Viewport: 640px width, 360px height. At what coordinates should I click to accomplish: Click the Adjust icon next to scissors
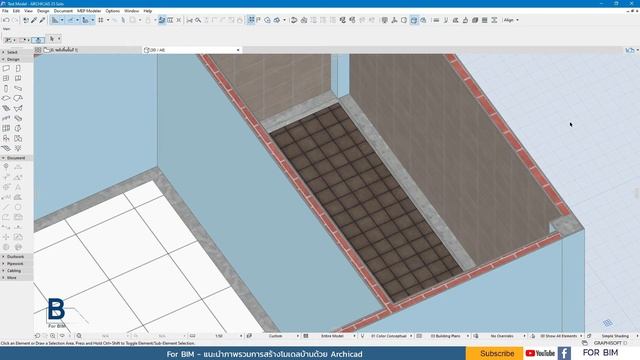tap(198, 20)
